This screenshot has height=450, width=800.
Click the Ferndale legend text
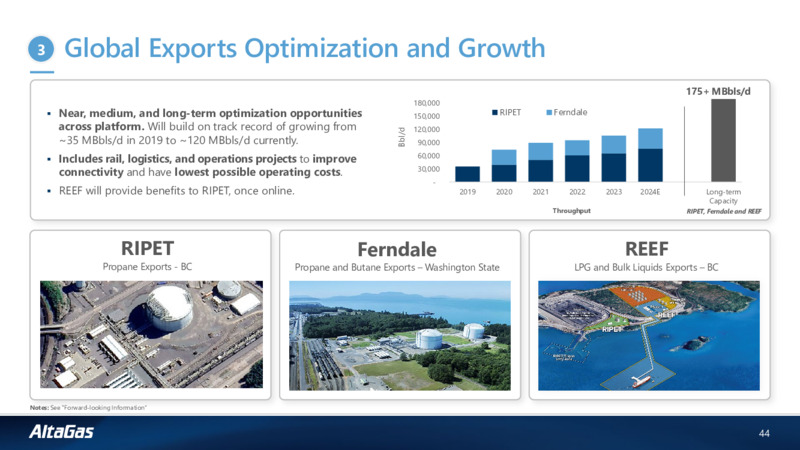coord(570,112)
